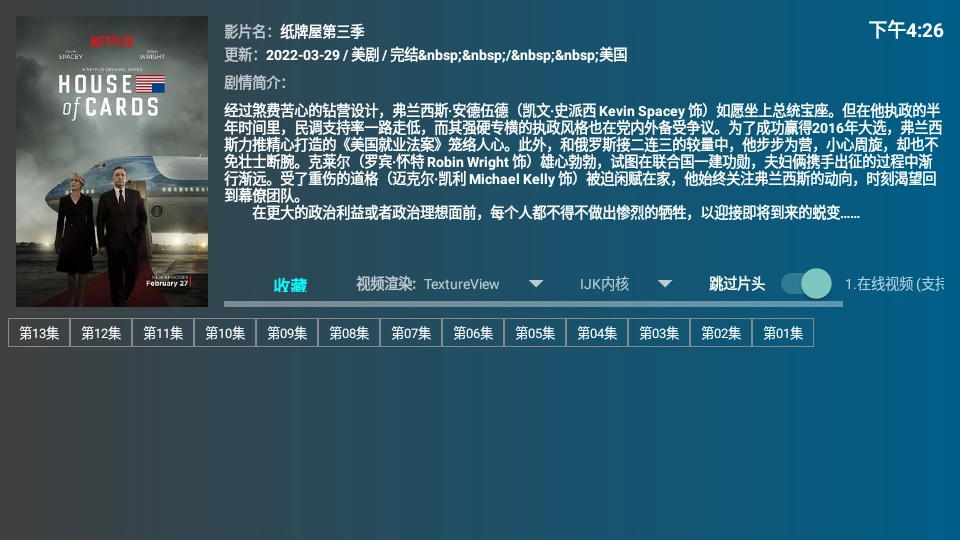Choose episode 第09集
The width and height of the screenshot is (960, 540).
pos(287,334)
